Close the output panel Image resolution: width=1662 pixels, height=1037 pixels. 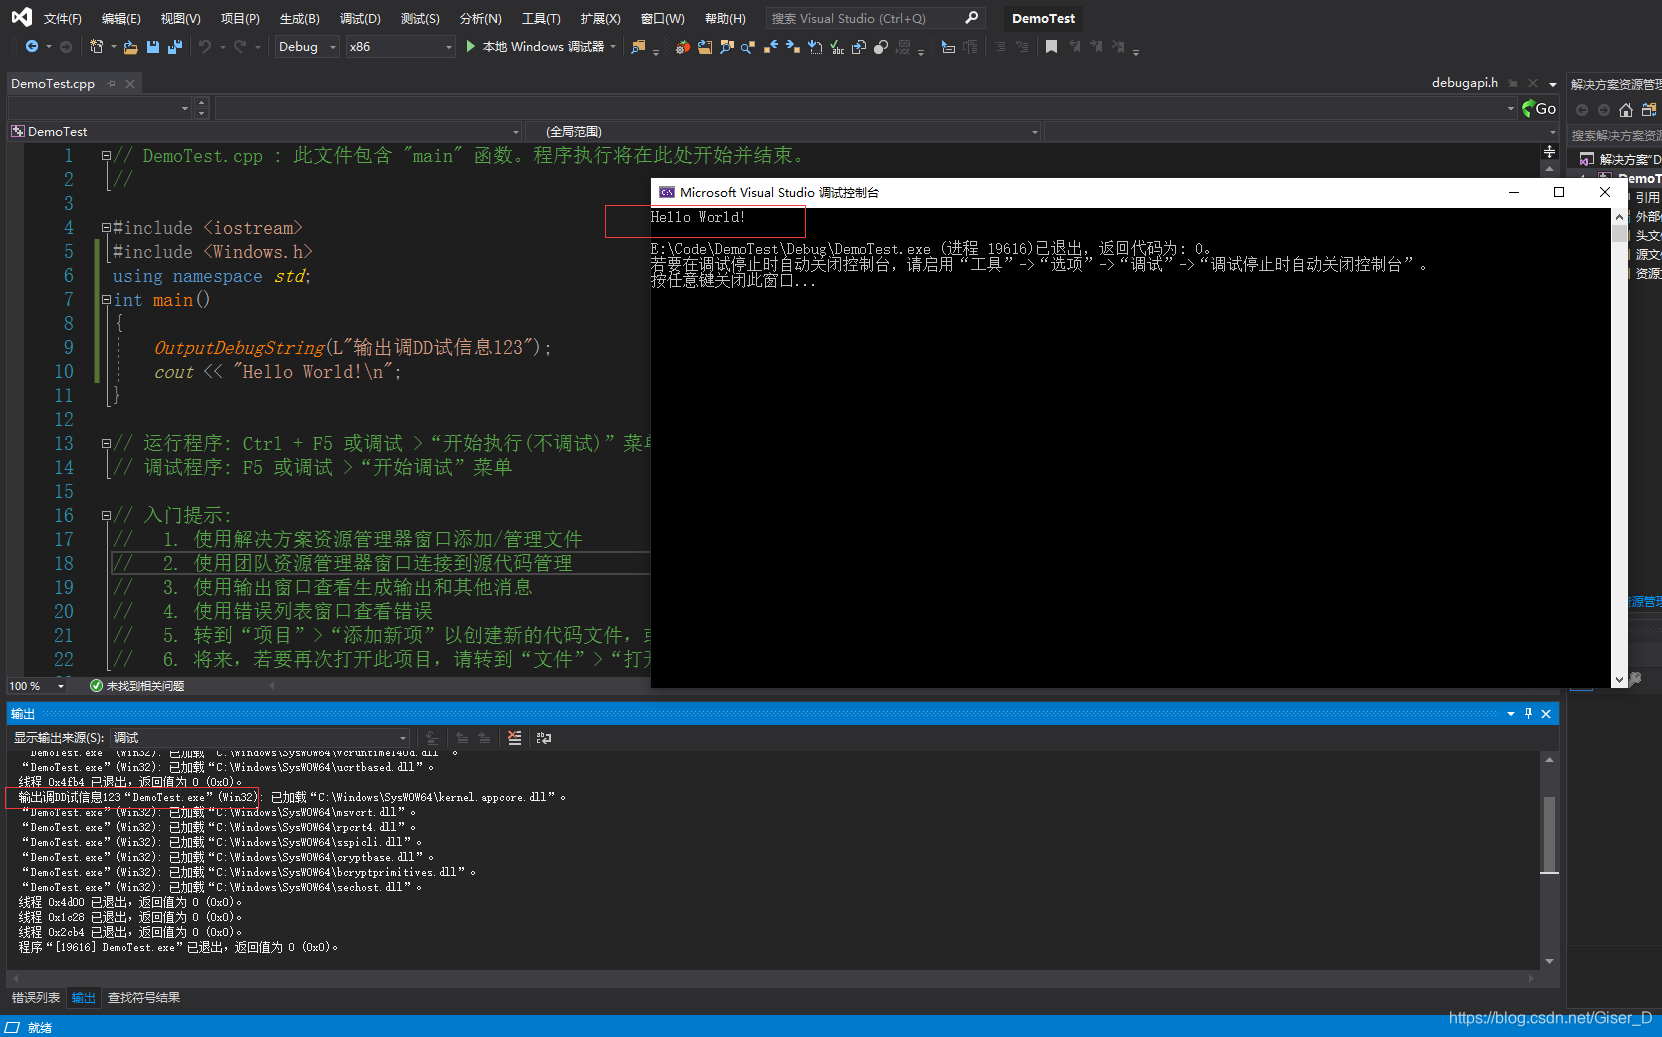point(1546,713)
